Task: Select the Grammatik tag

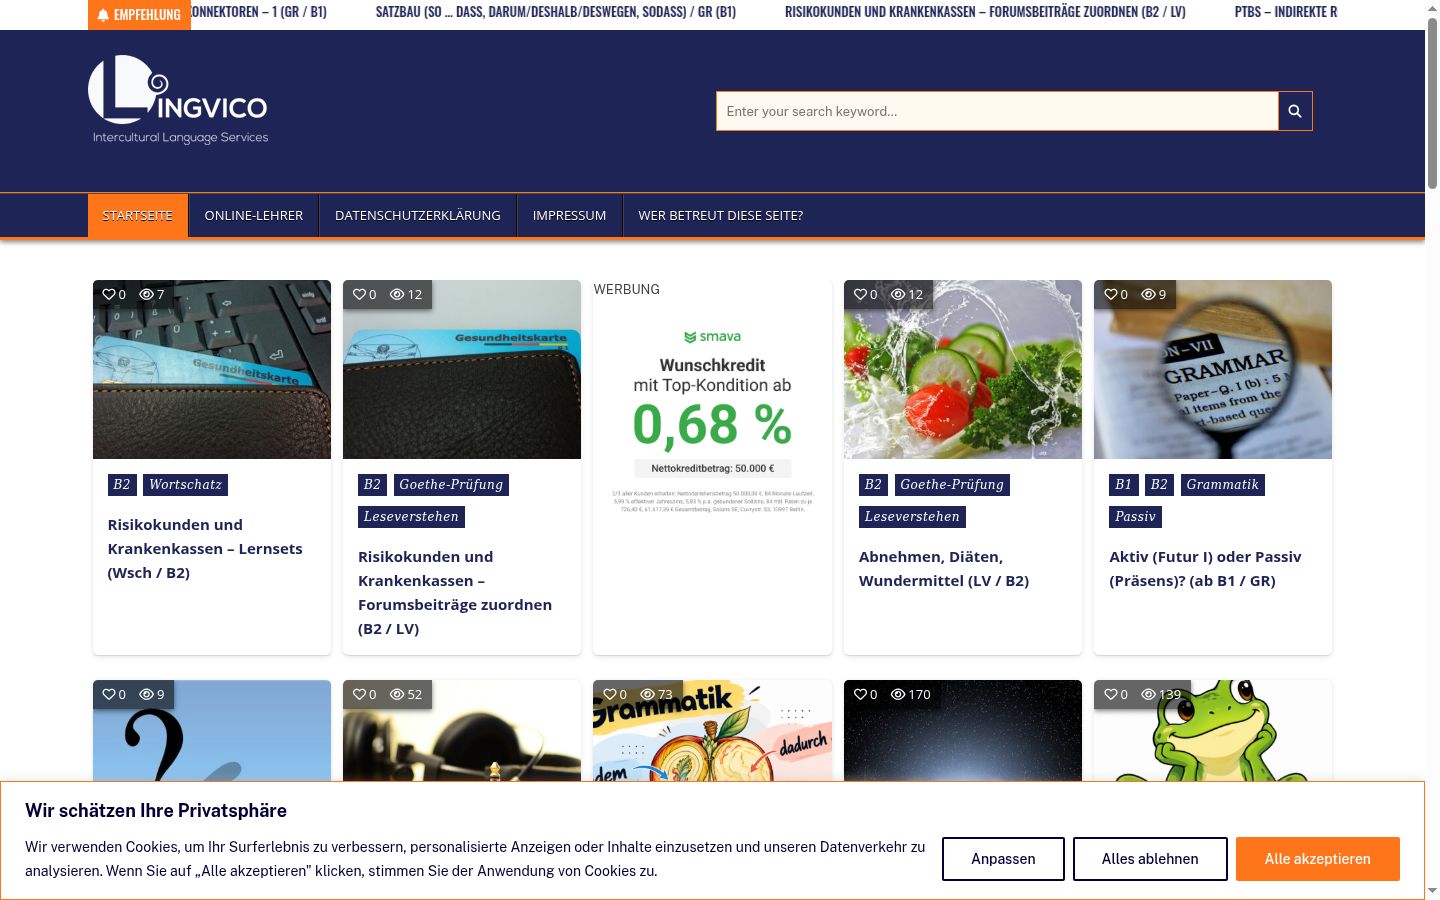Action: [x=1223, y=485]
